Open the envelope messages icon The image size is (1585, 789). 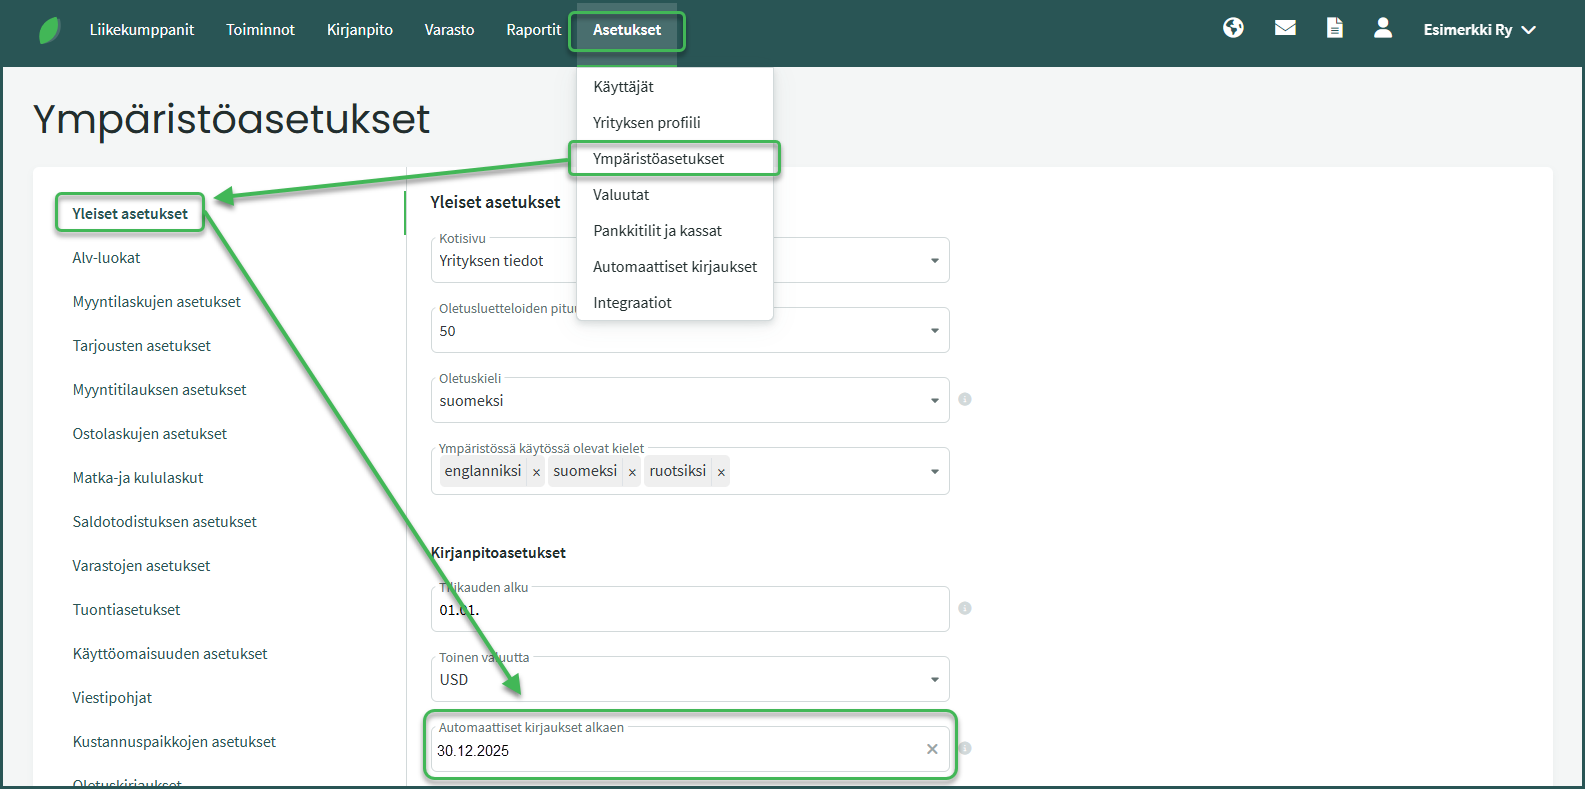tap(1285, 28)
